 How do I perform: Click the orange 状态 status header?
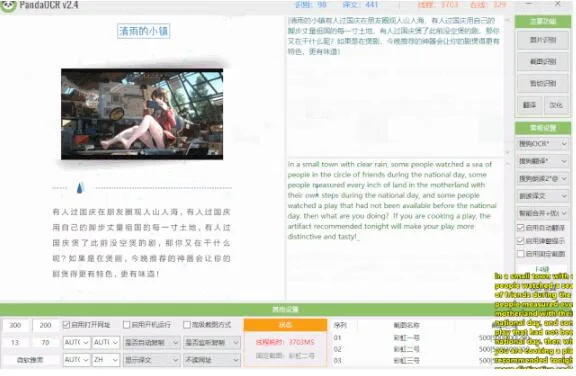[285, 325]
